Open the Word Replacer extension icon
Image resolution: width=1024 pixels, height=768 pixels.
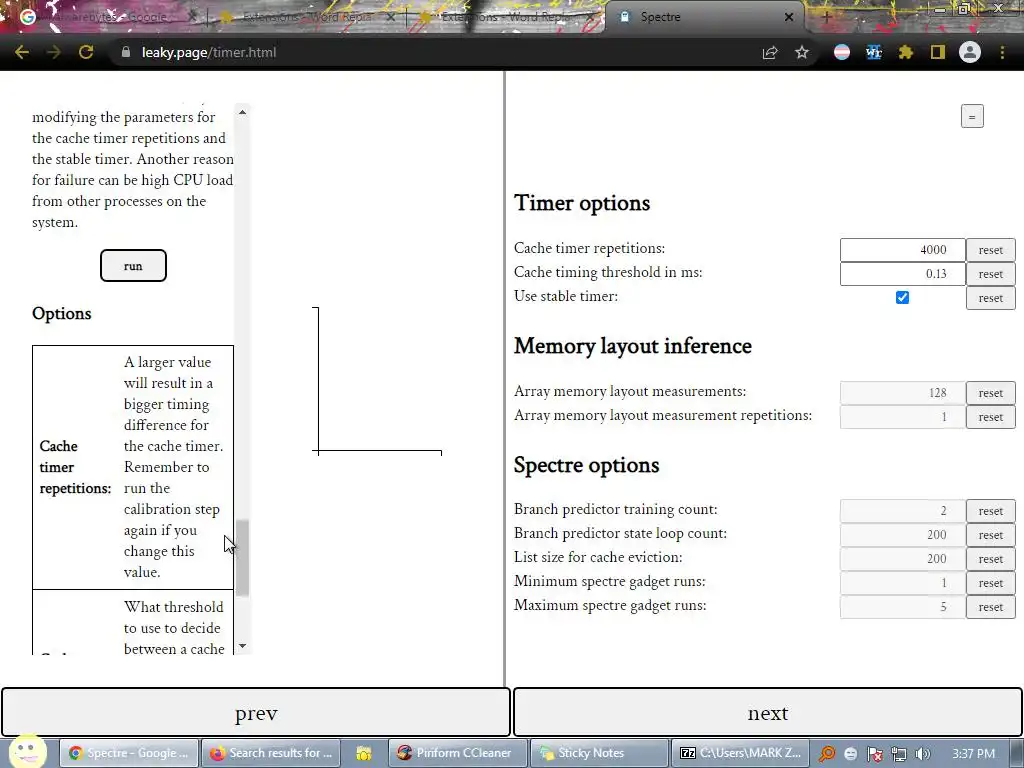pos(874,52)
